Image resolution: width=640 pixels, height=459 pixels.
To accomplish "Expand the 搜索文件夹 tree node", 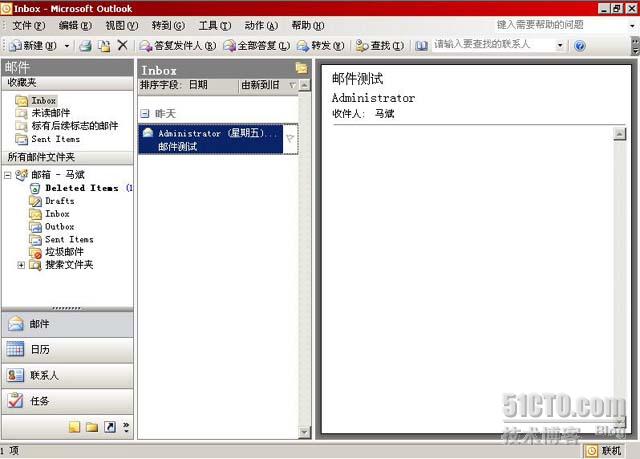I will (21, 265).
